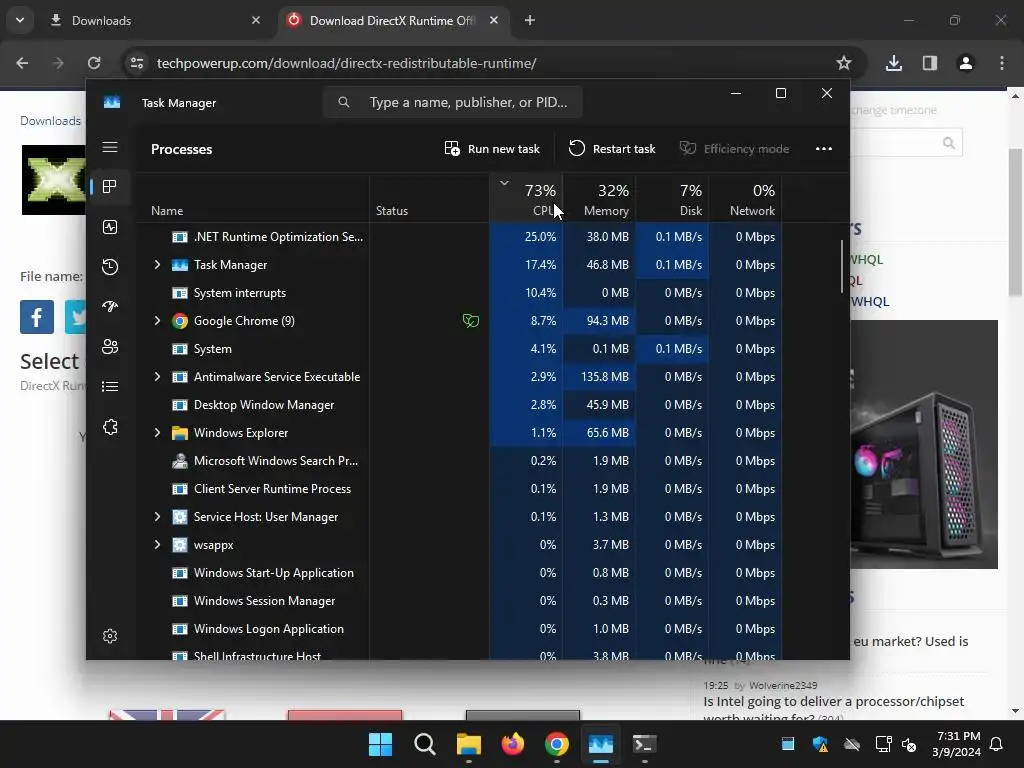Open the taskbar clock showing 7:31 PM
1024x768 pixels.
click(957, 744)
